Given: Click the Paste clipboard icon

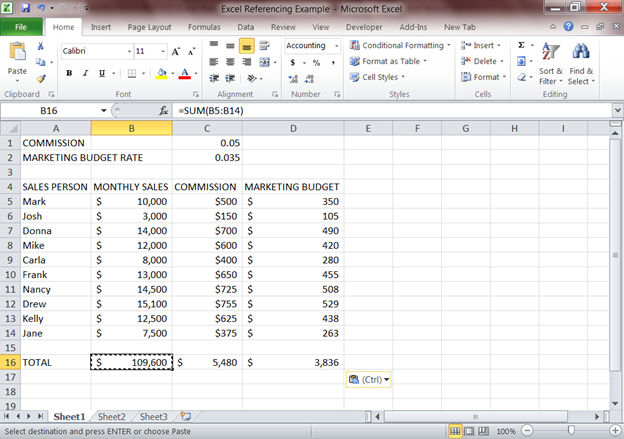Looking at the screenshot, I should (x=18, y=52).
